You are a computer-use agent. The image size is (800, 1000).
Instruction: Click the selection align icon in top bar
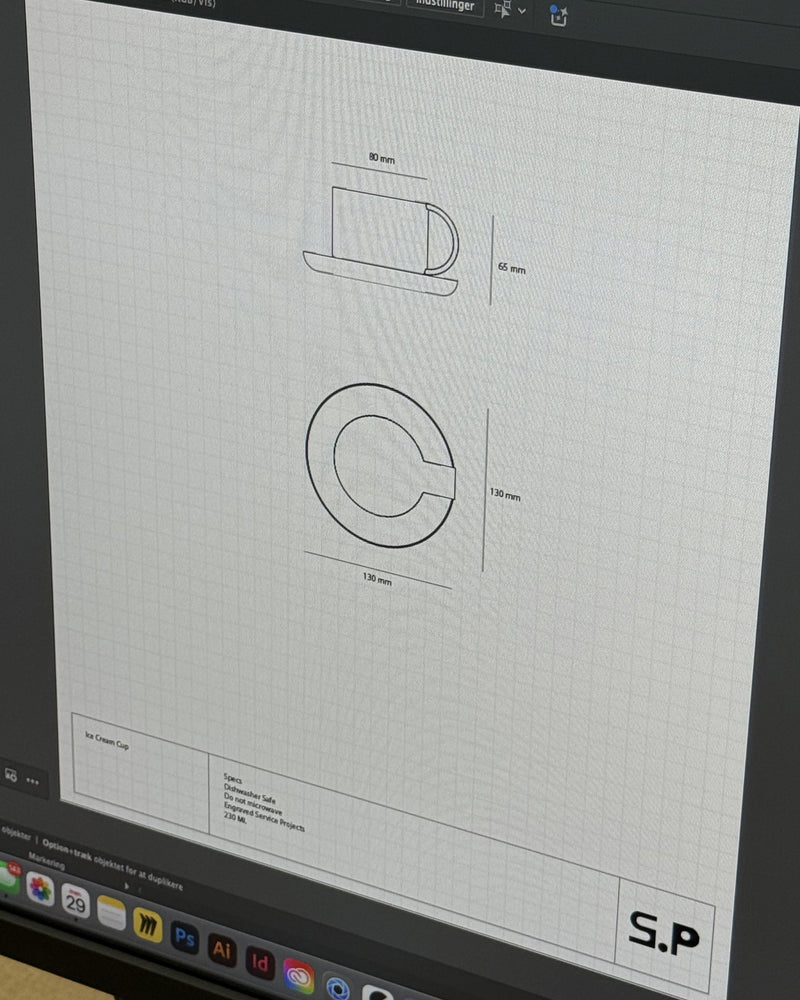tap(502, 9)
